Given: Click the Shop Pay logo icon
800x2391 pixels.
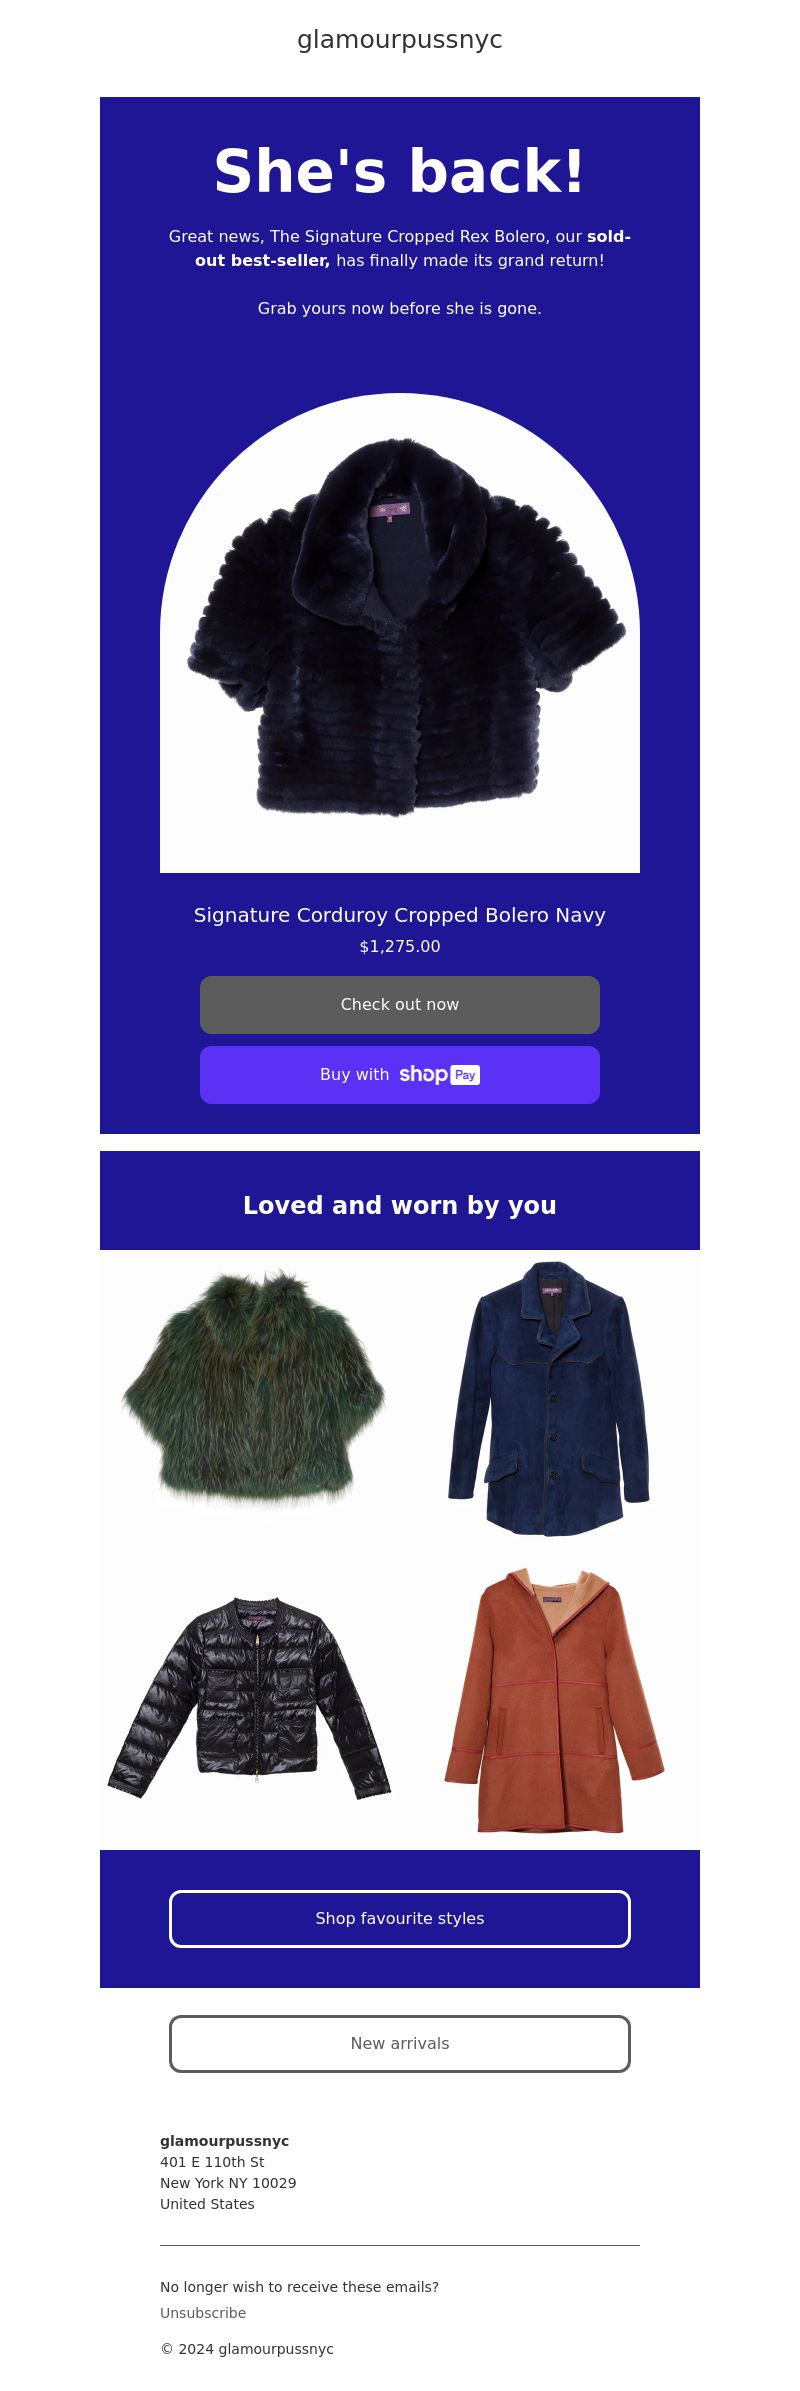Looking at the screenshot, I should [x=440, y=1075].
